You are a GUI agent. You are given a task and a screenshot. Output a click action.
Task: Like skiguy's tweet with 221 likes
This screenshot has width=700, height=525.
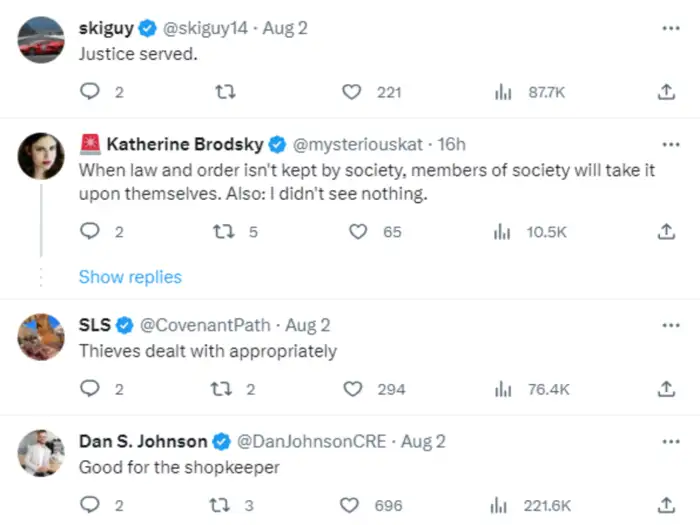[x=352, y=92]
